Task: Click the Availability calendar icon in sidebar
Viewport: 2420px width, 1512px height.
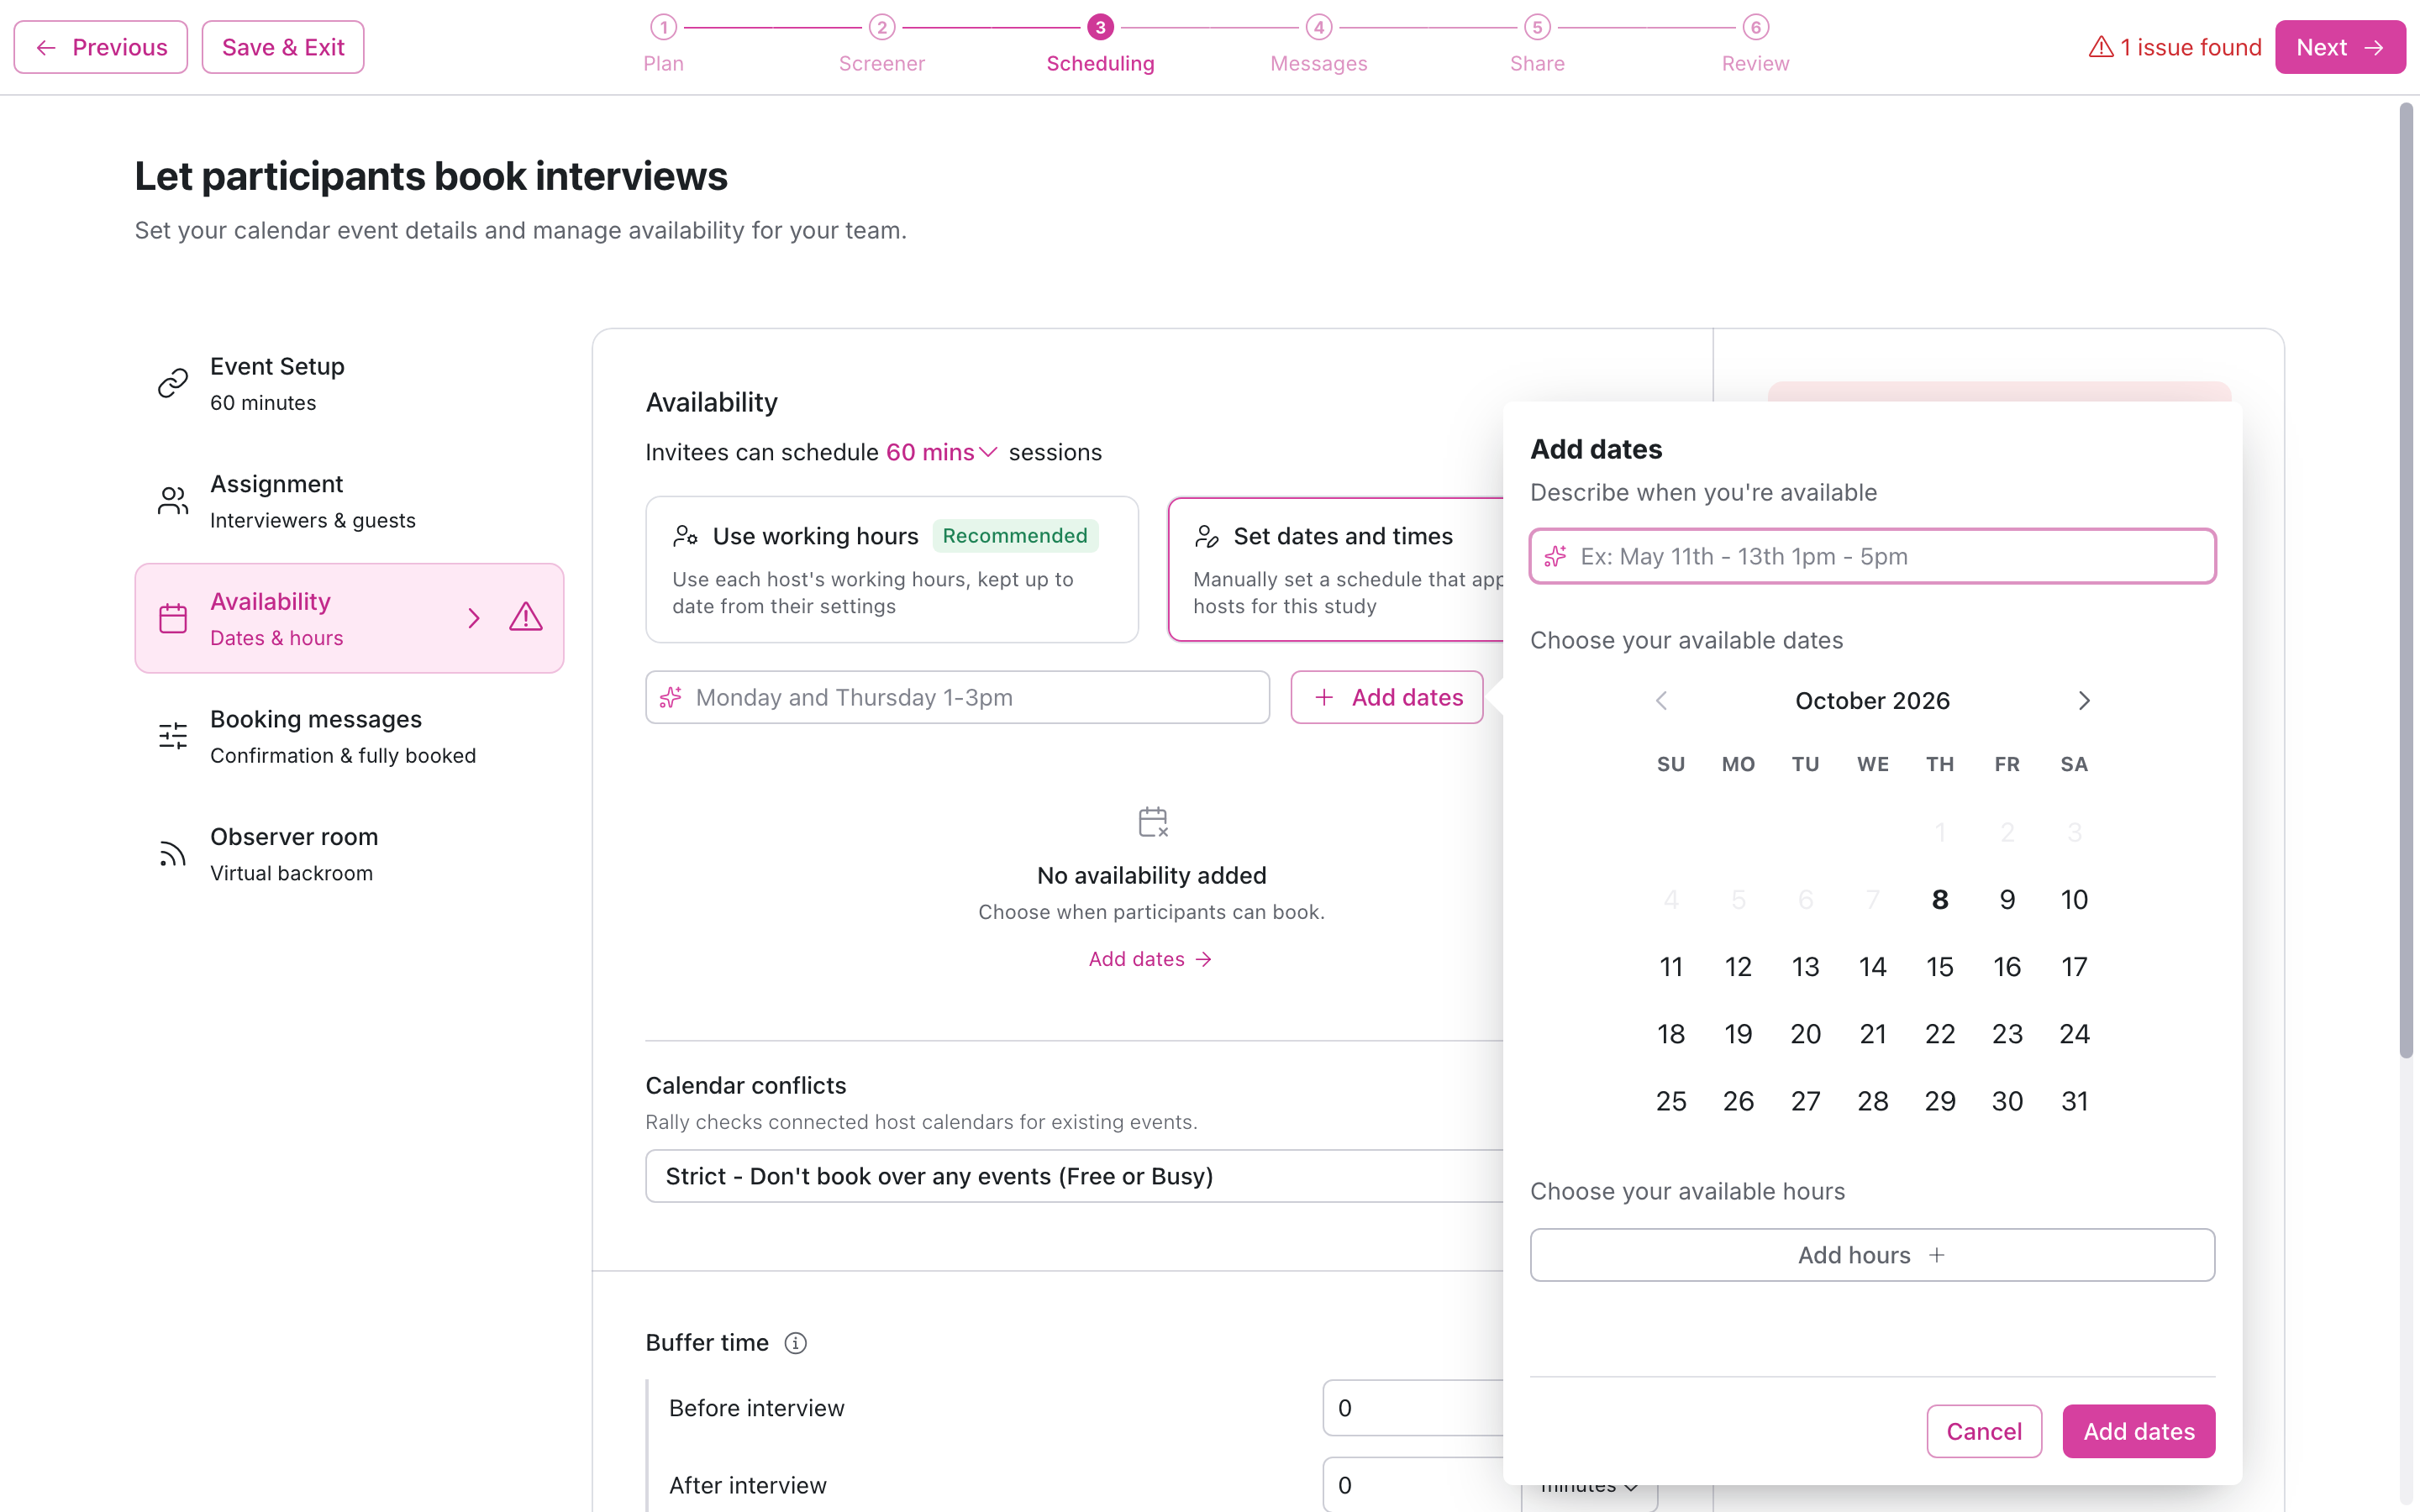Action: pyautogui.click(x=173, y=618)
